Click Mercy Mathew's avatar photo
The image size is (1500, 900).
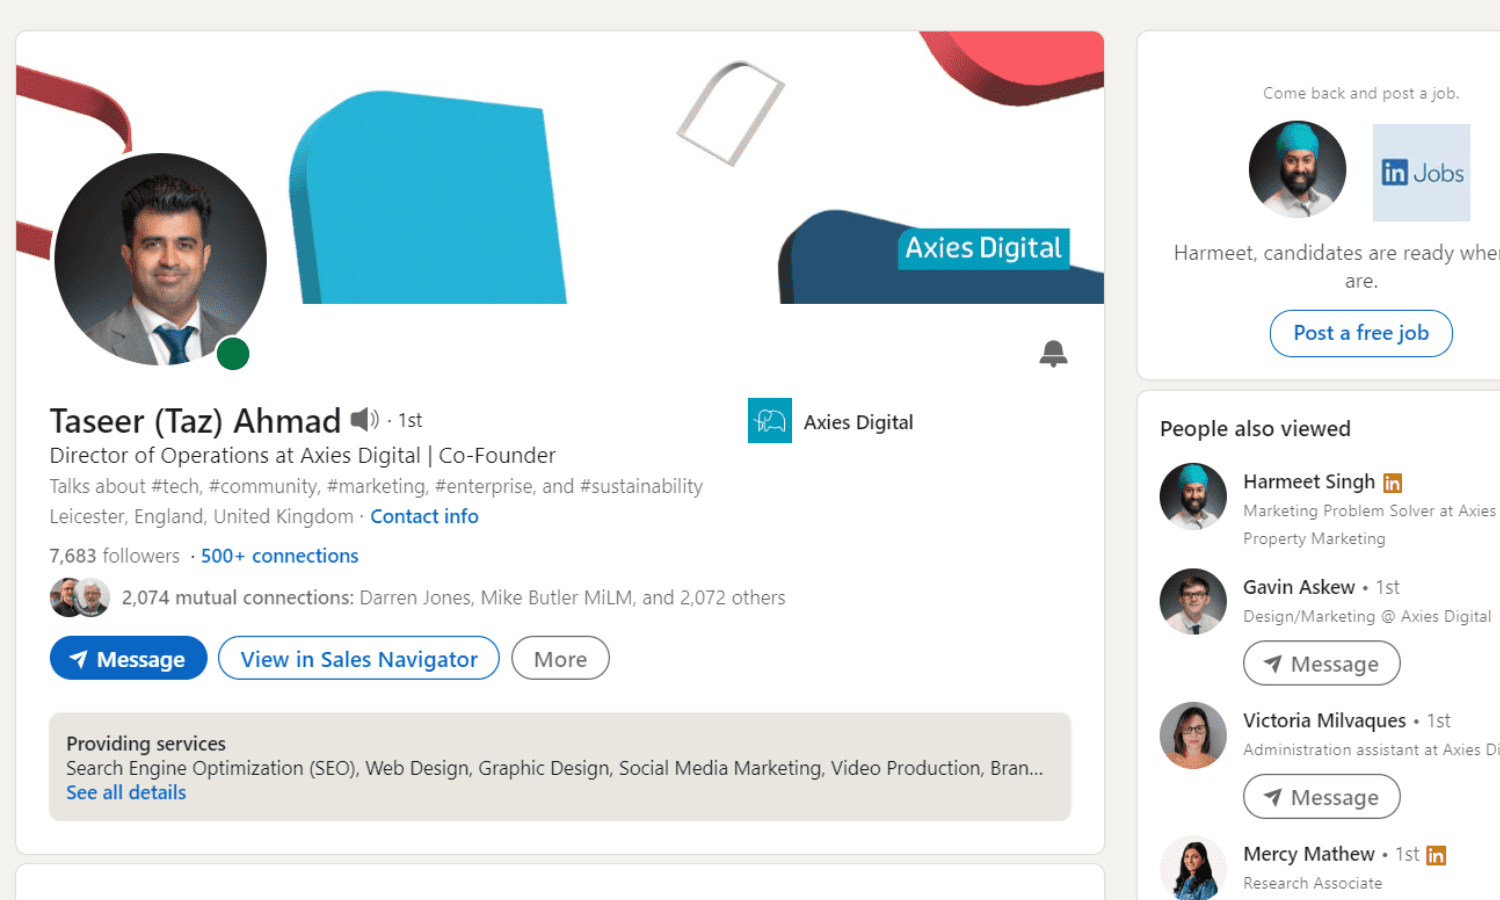tap(1193, 868)
